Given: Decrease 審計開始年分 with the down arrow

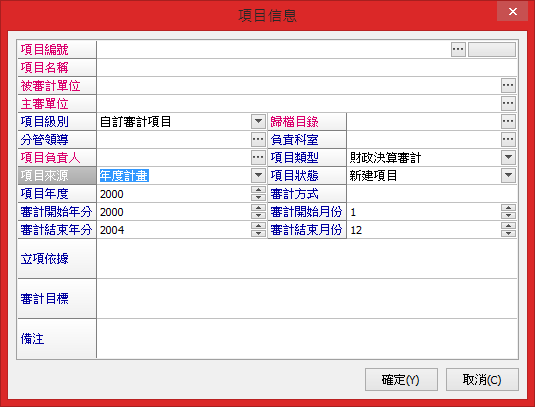Looking at the screenshot, I should pos(258,216).
